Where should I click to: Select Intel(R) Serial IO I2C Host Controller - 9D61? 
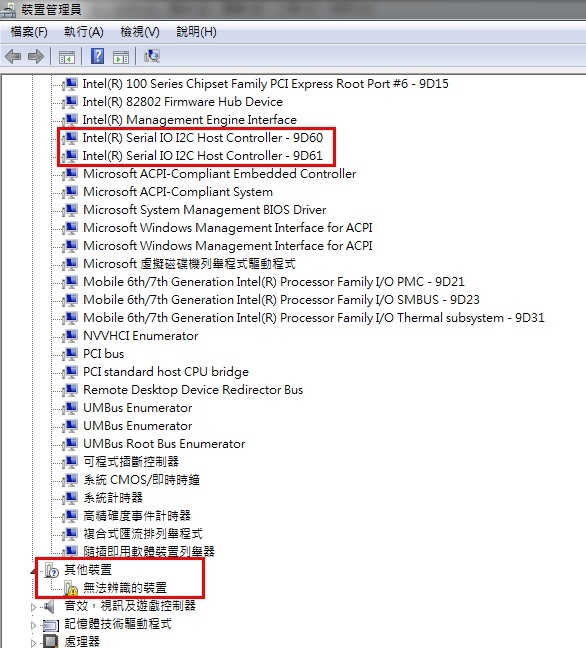[202, 156]
